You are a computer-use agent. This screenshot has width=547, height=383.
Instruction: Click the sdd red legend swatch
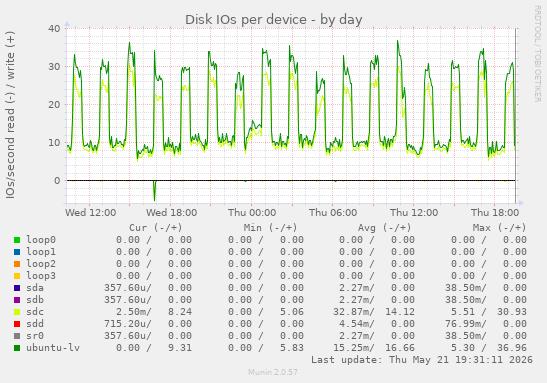(x=17, y=324)
